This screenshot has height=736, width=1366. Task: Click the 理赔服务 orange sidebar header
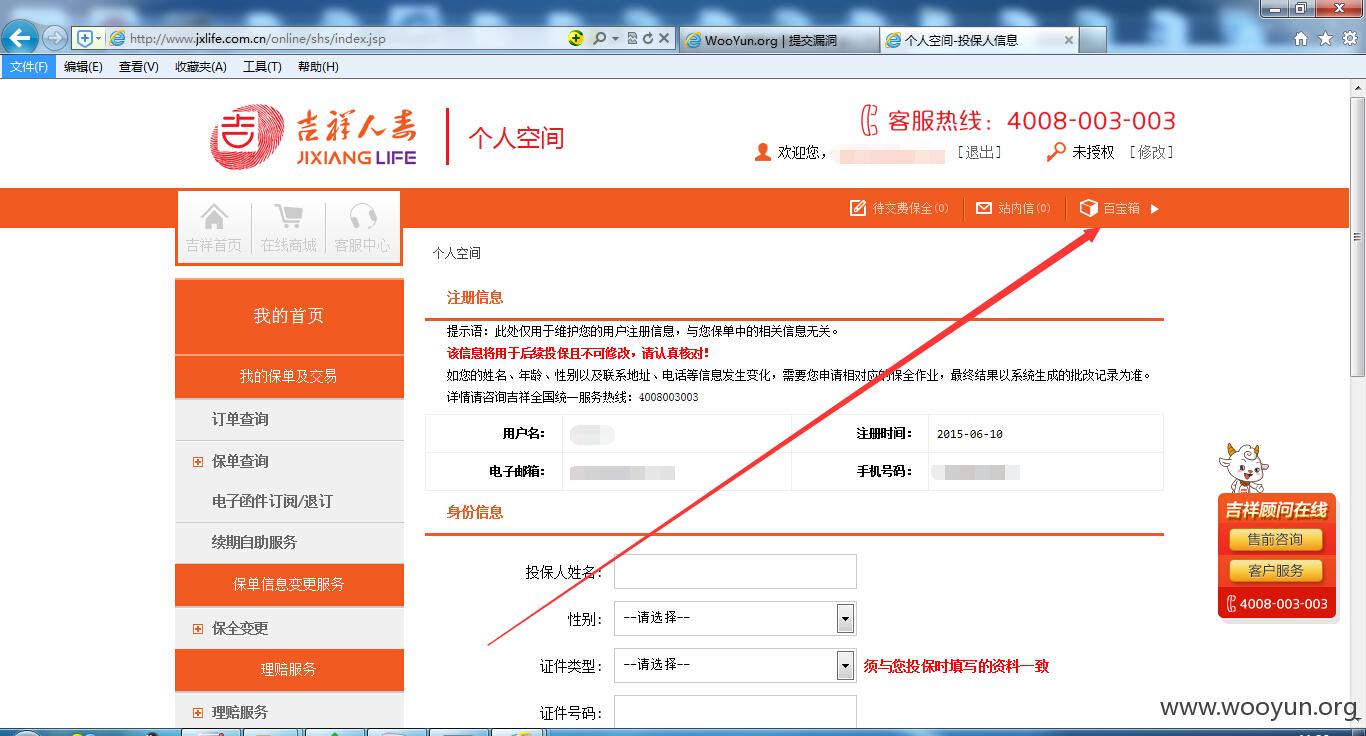pyautogui.click(x=289, y=669)
